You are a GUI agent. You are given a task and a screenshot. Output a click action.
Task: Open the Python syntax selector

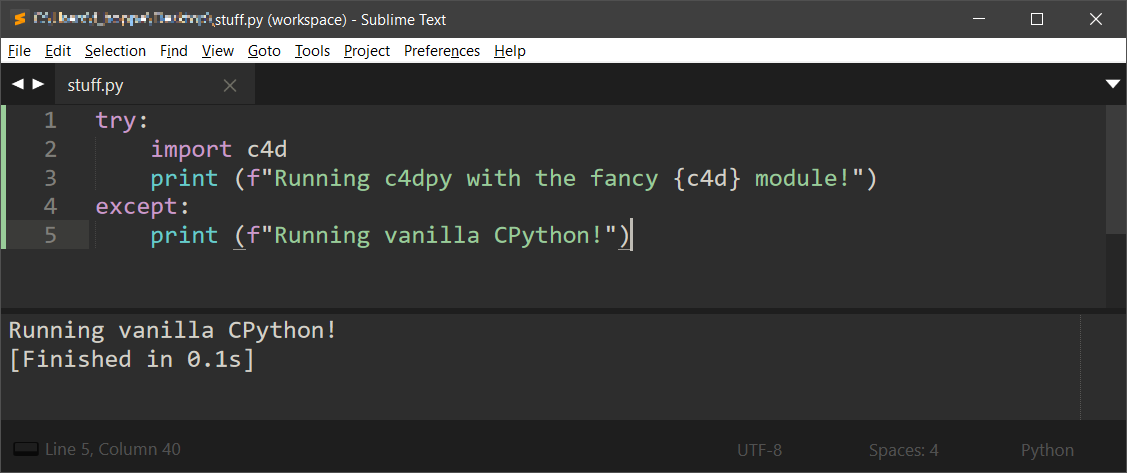pos(1047,450)
